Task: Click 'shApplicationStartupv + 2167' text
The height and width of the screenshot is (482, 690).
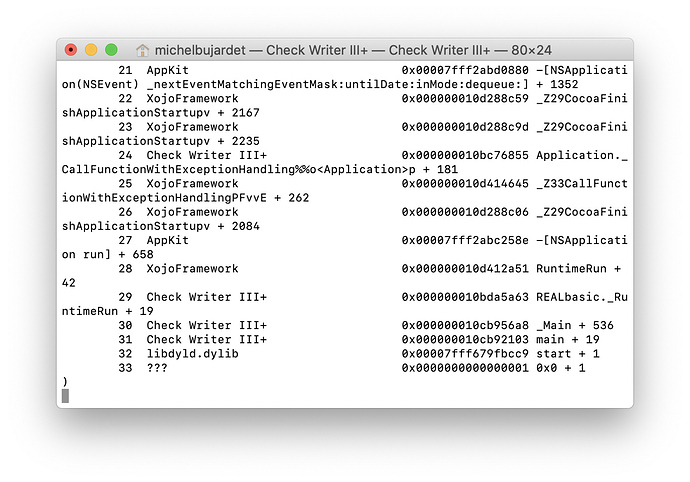Action: coord(161,113)
